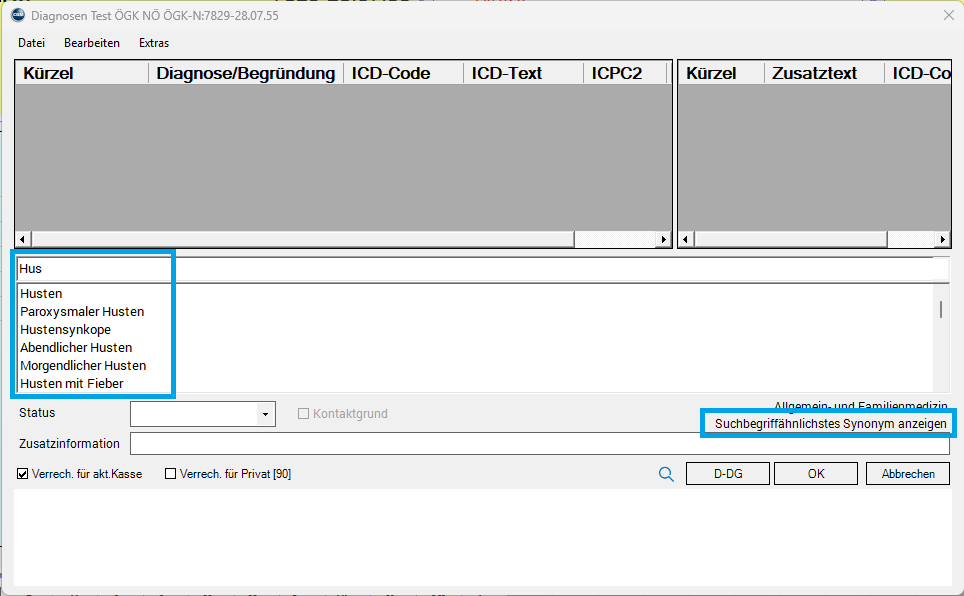Screen dimensions: 964x596
Task: Confirm with the OK button
Action: coord(815,474)
